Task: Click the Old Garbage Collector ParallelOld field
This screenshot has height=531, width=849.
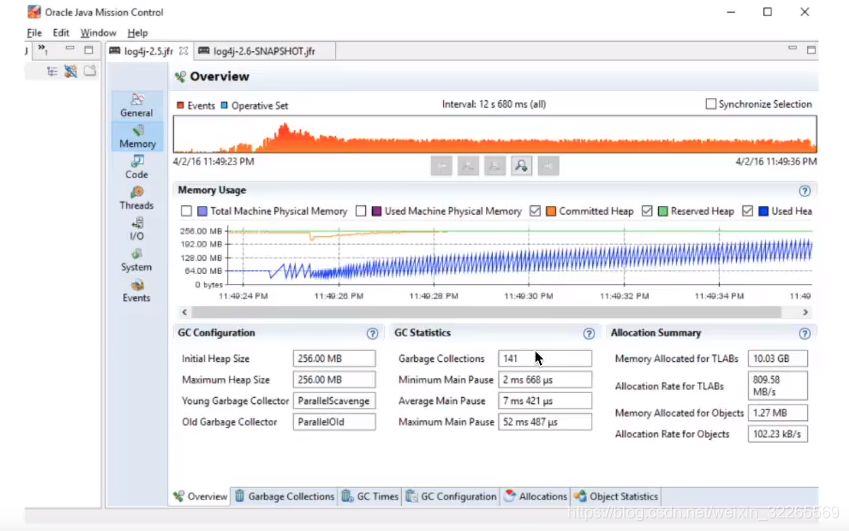Action: [x=334, y=422]
